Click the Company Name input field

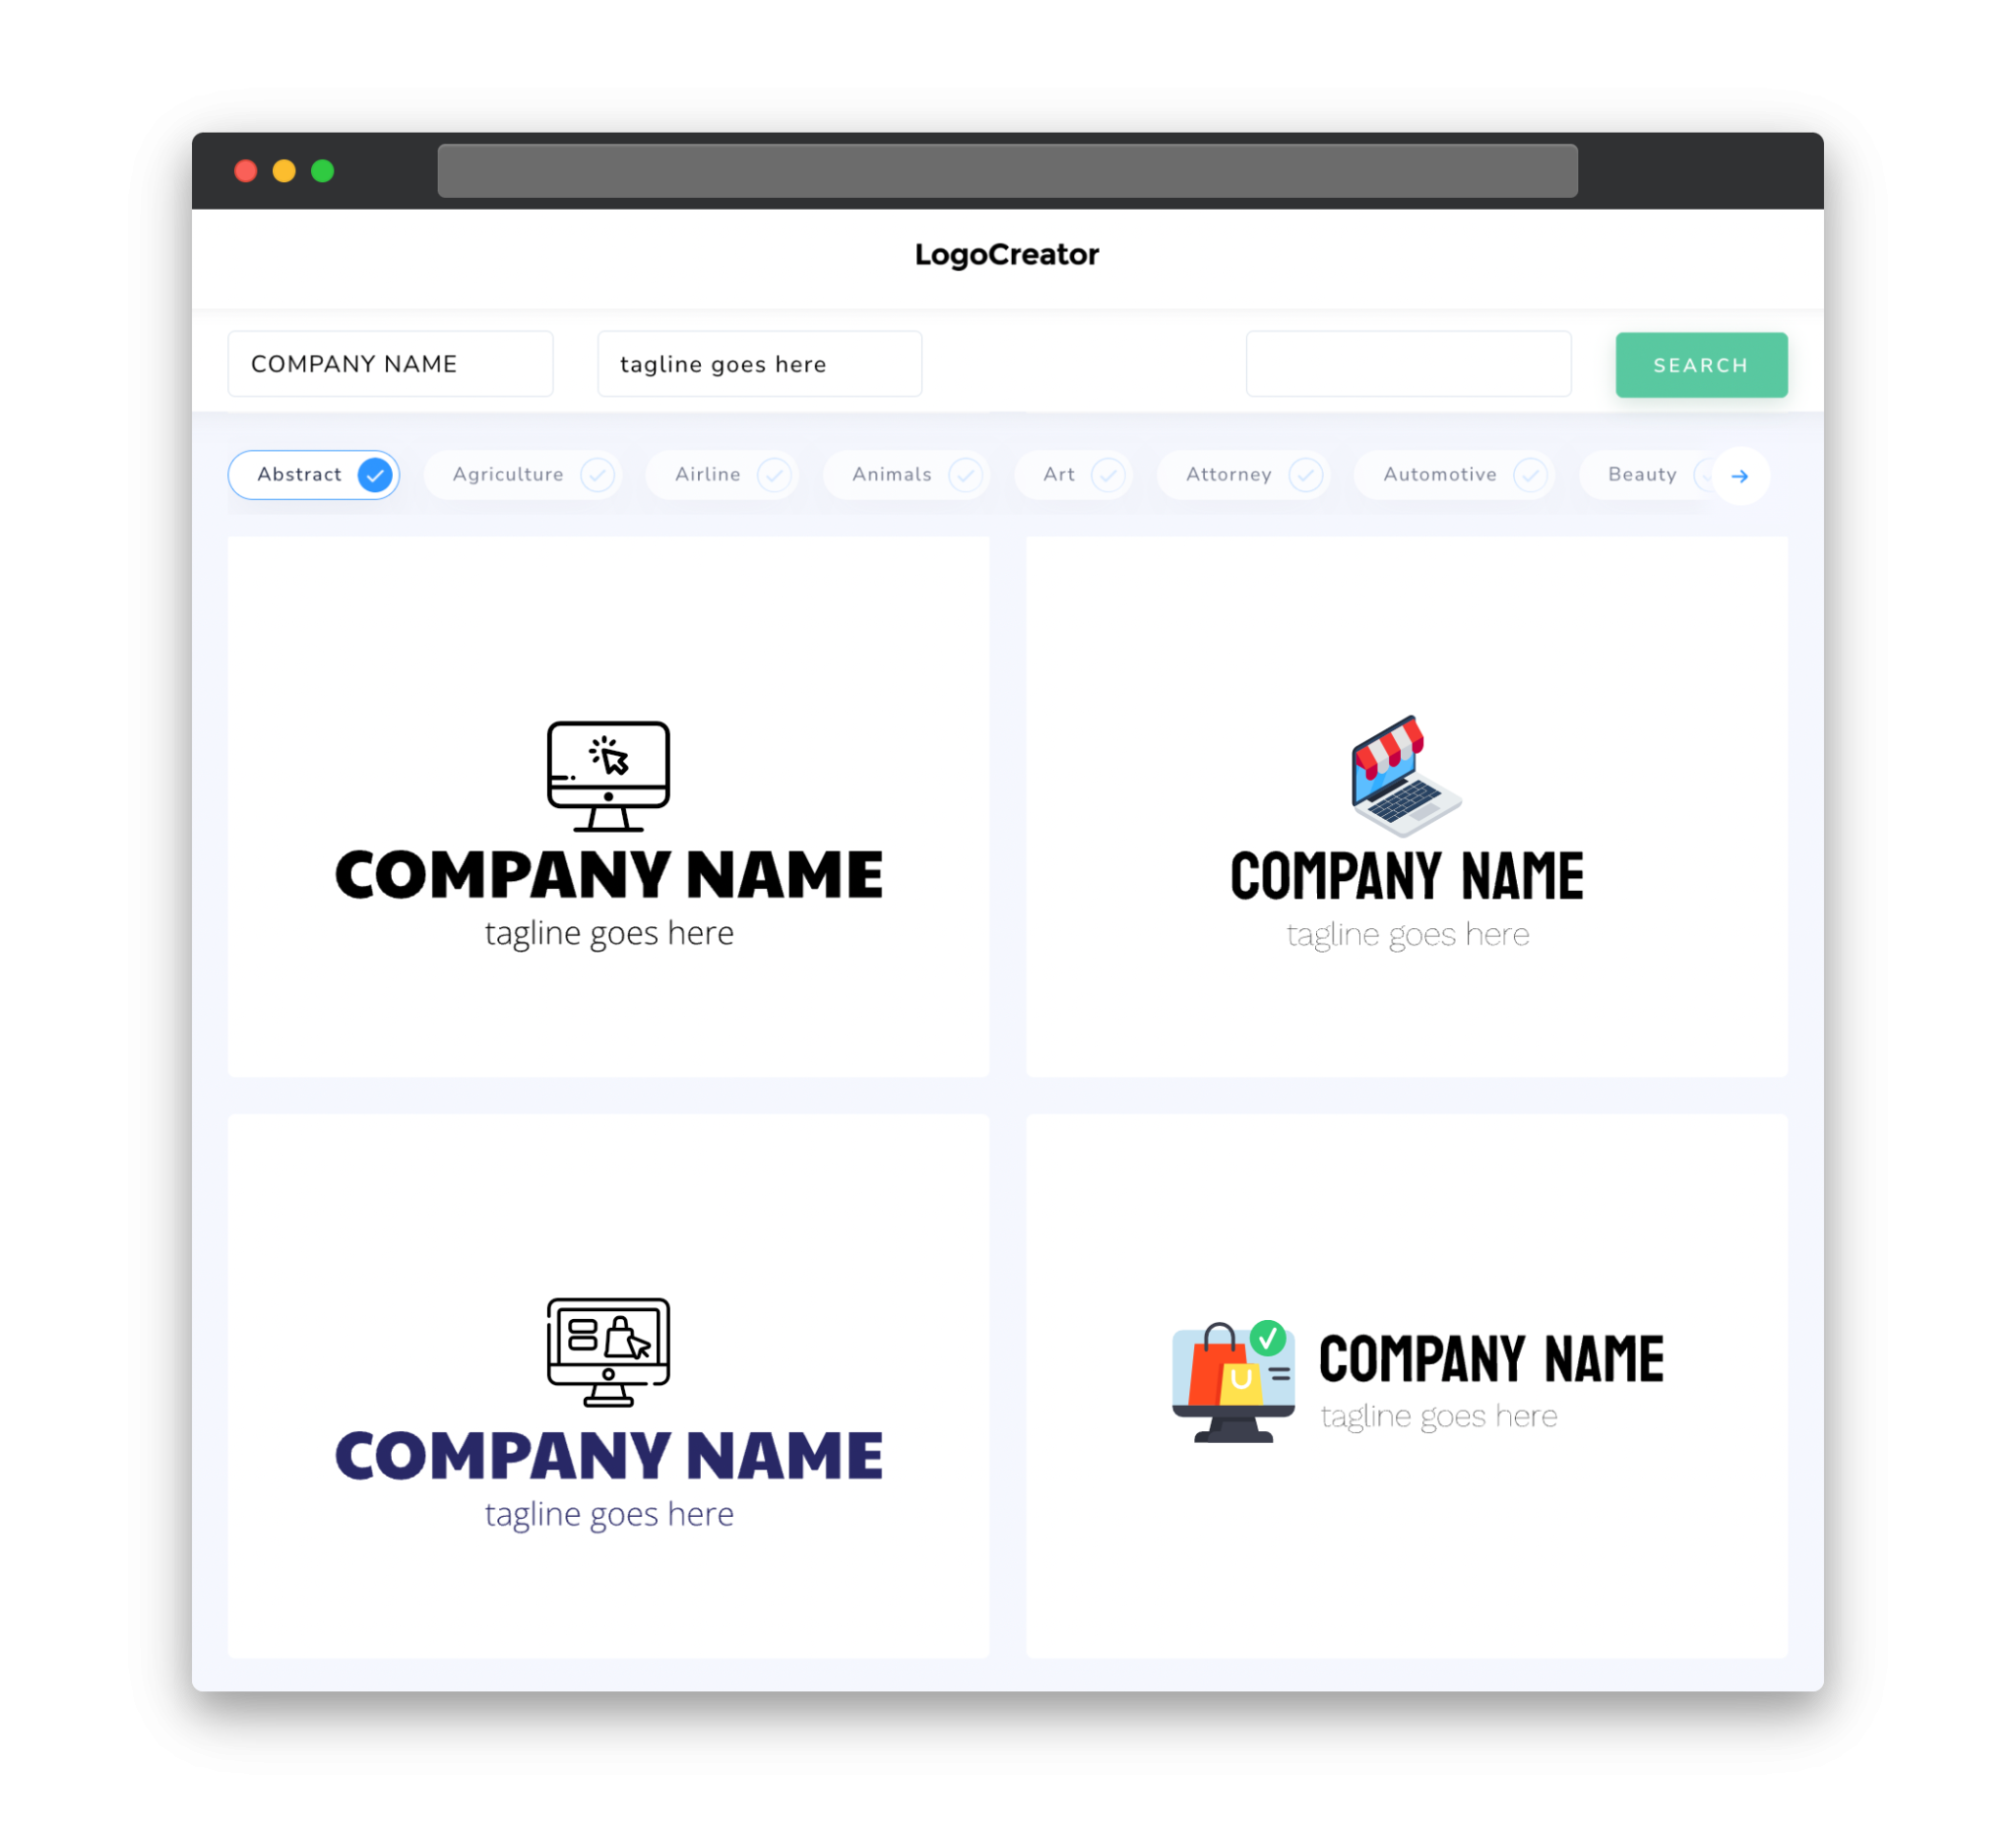coord(394,363)
